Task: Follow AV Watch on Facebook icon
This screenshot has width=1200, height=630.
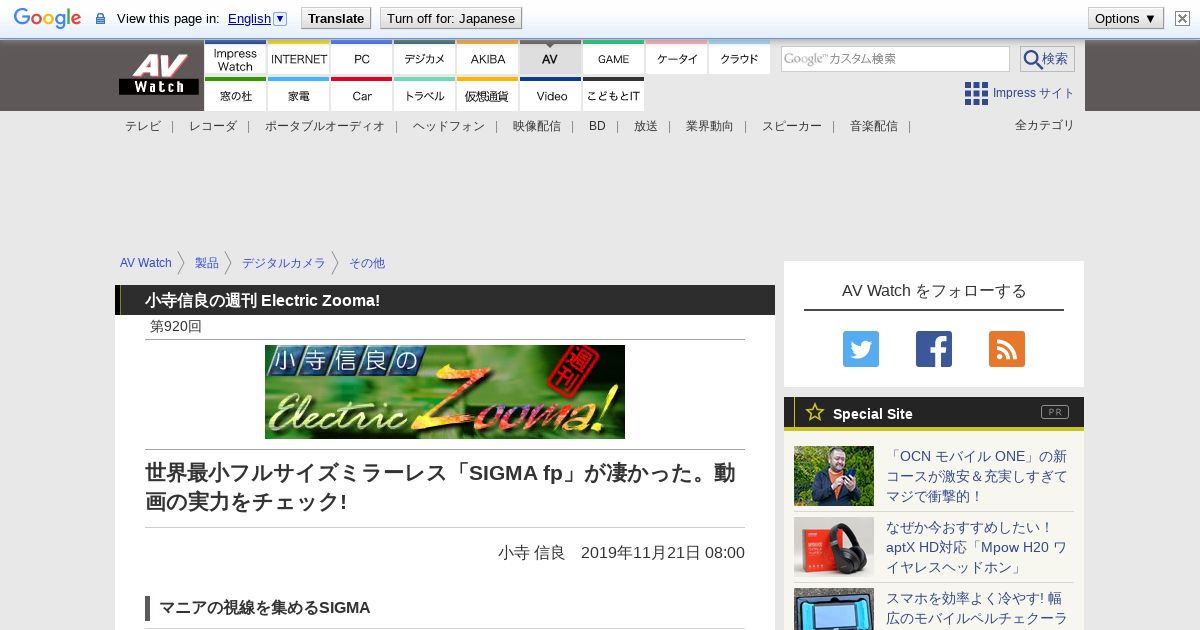Action: pos(934,349)
